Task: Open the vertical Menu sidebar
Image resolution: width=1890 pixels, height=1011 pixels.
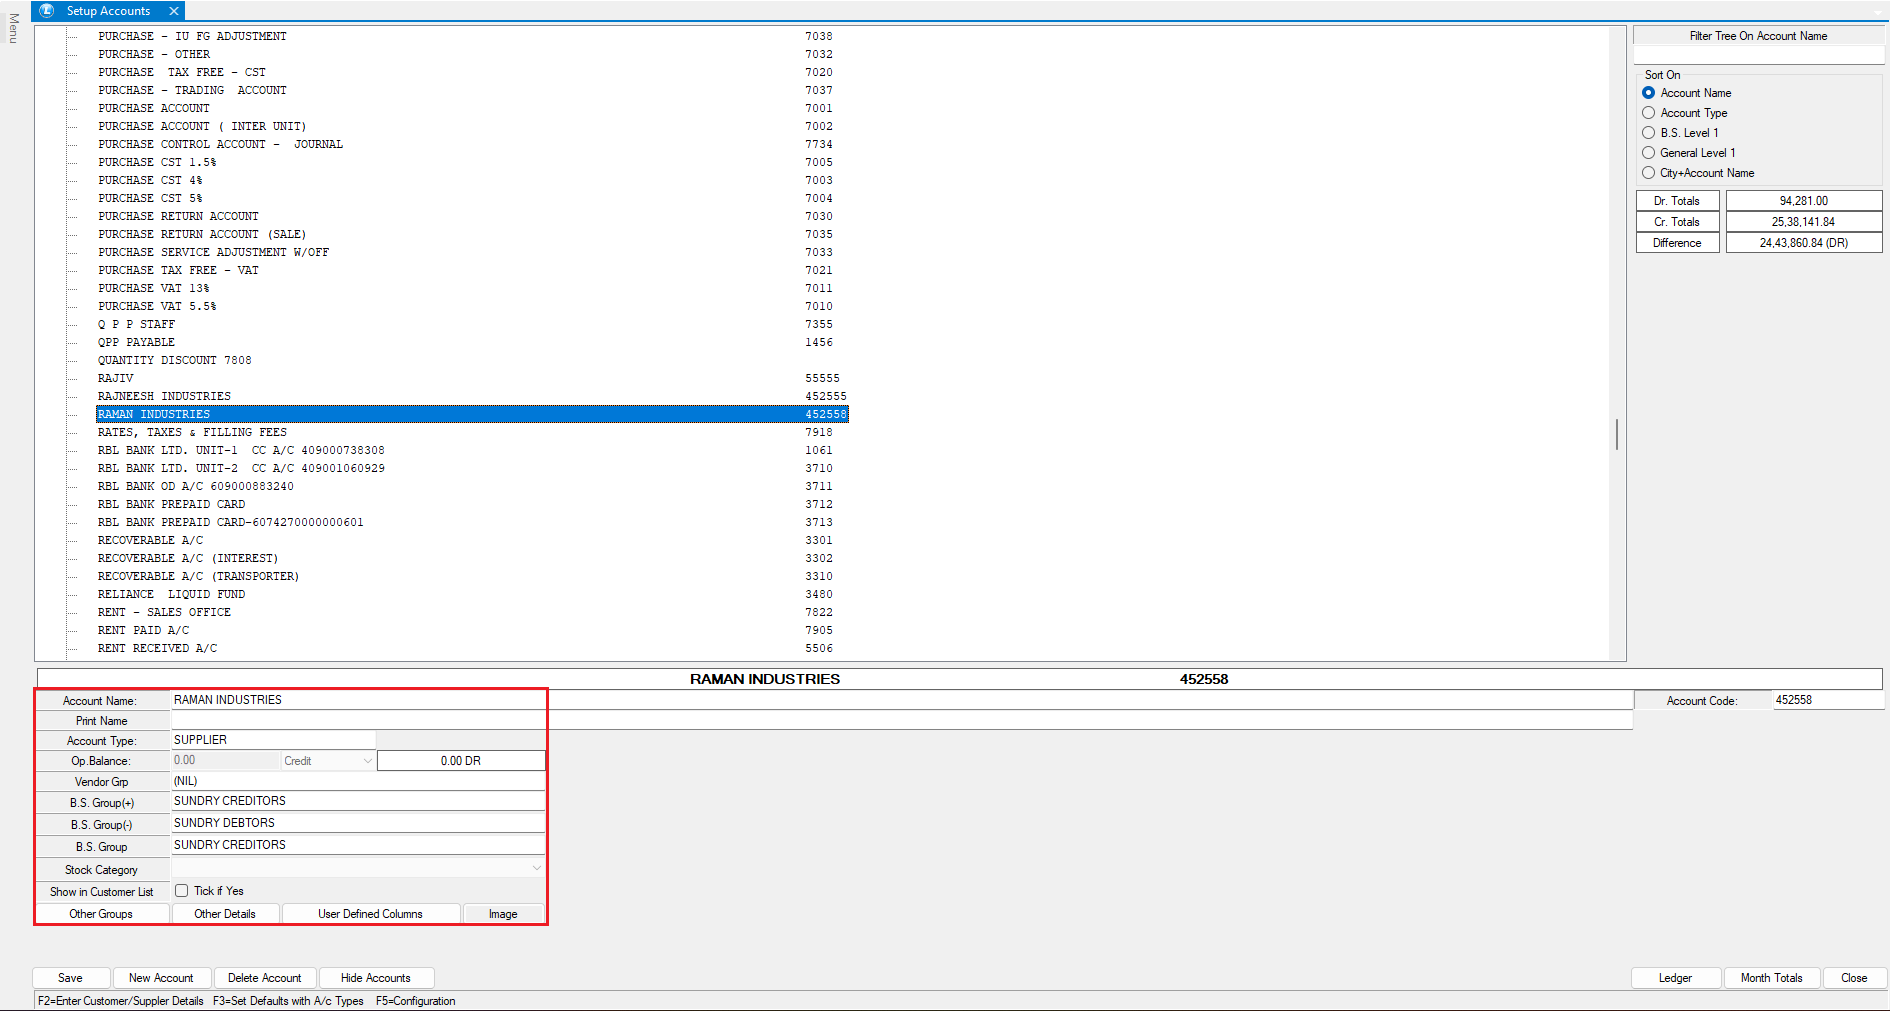Action: click(13, 29)
